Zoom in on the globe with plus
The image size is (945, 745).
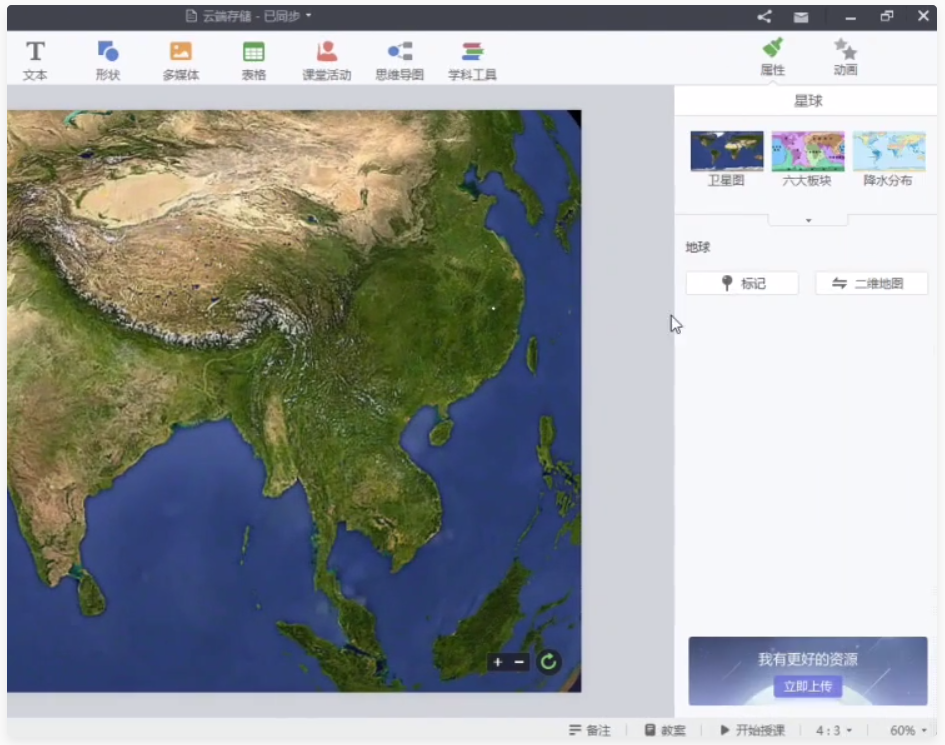click(x=498, y=662)
